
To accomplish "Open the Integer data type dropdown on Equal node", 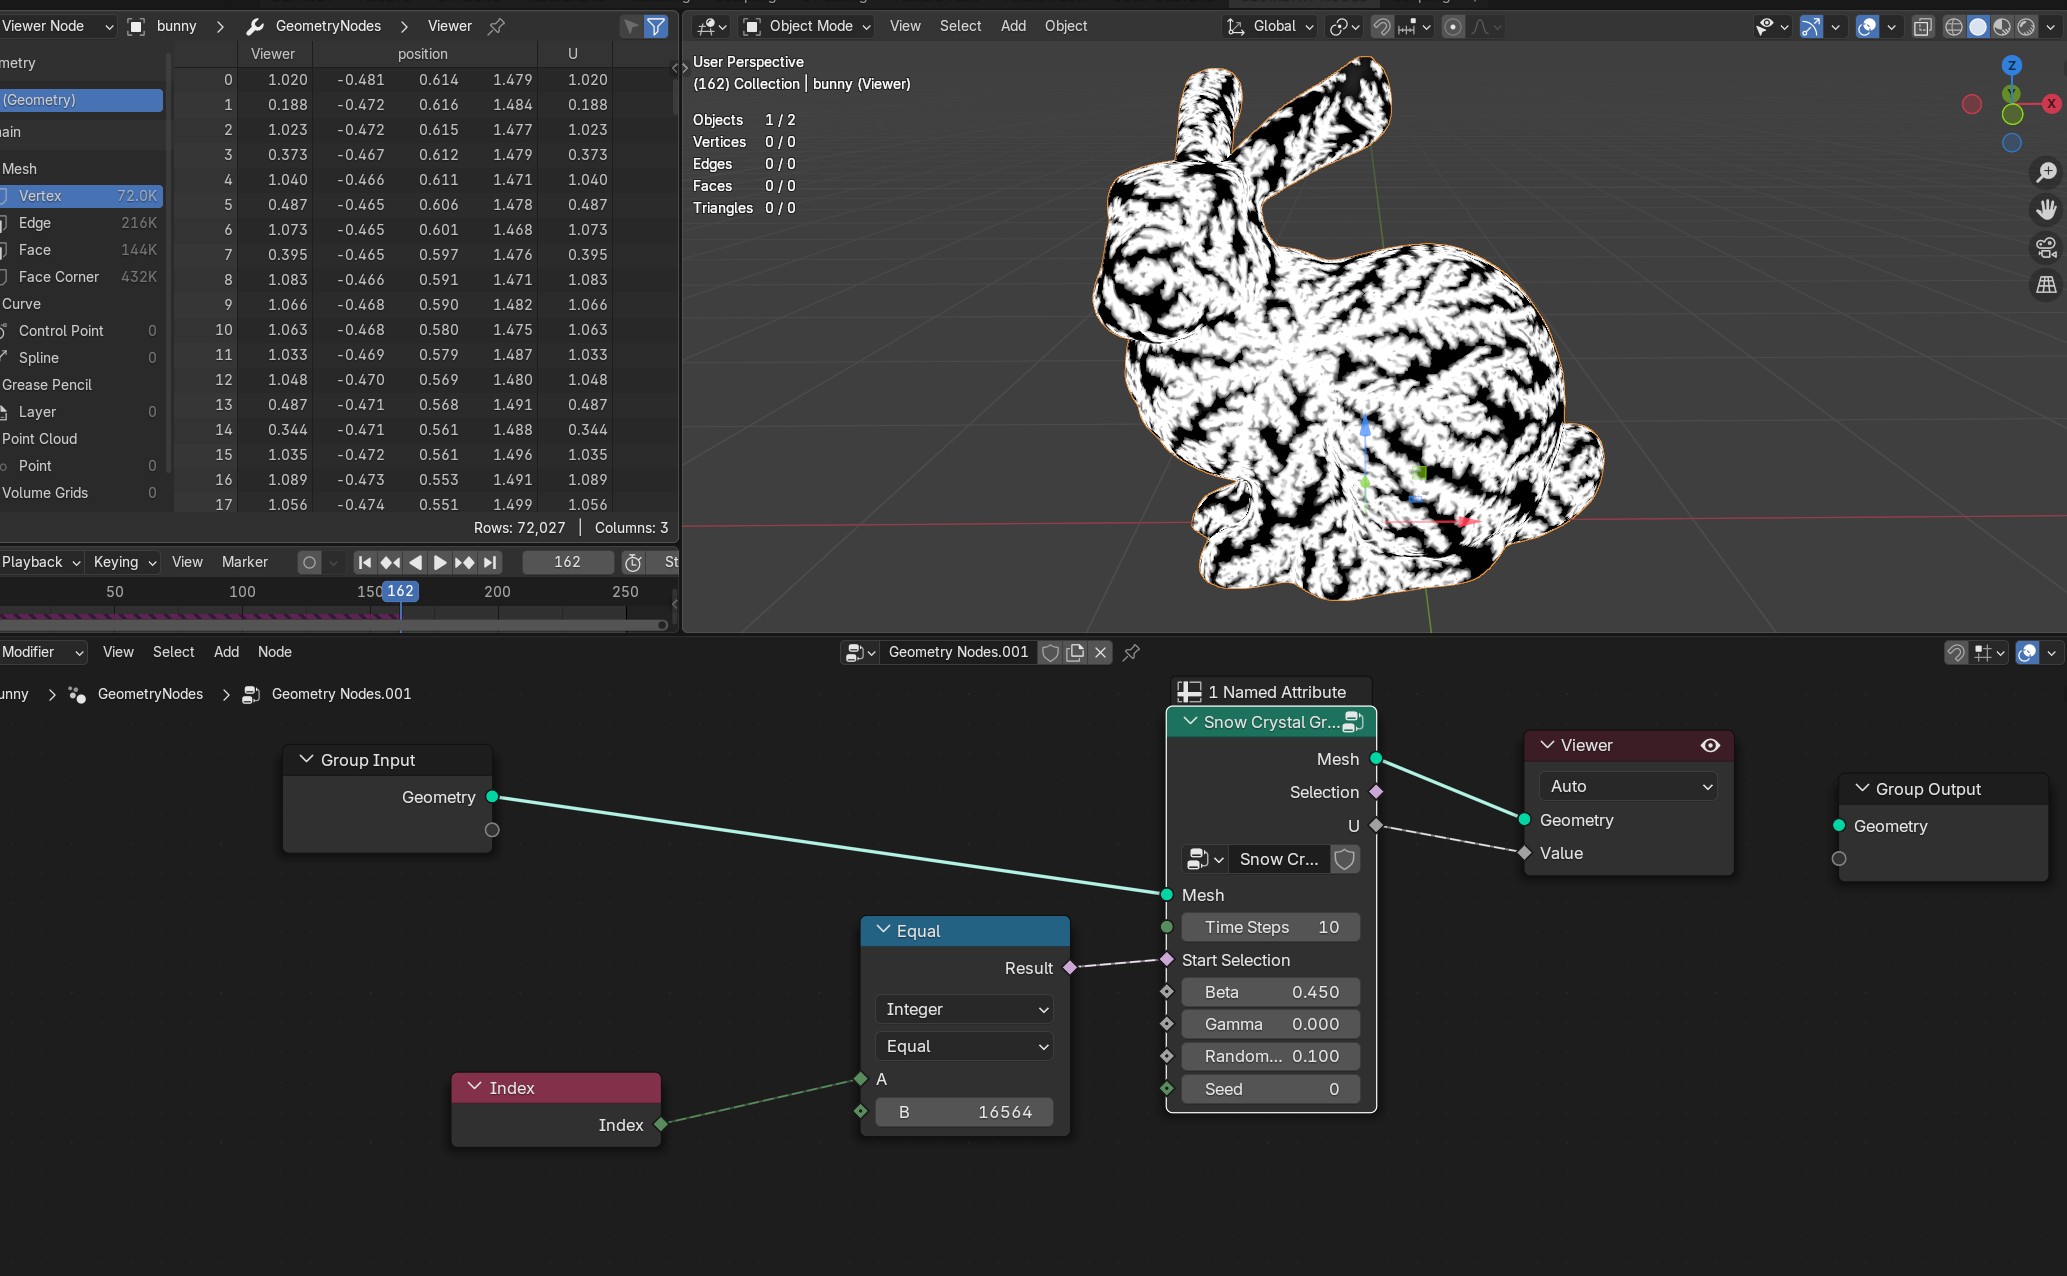I will 965,1009.
